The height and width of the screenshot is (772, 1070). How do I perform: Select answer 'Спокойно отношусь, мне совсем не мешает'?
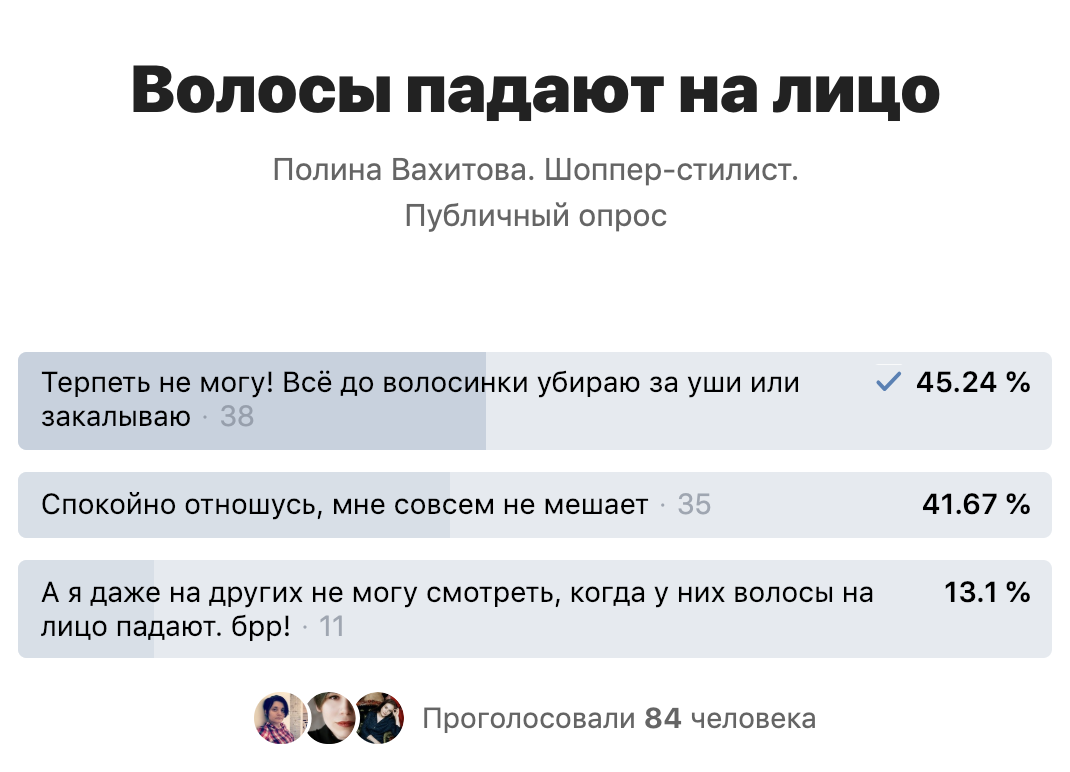click(535, 505)
